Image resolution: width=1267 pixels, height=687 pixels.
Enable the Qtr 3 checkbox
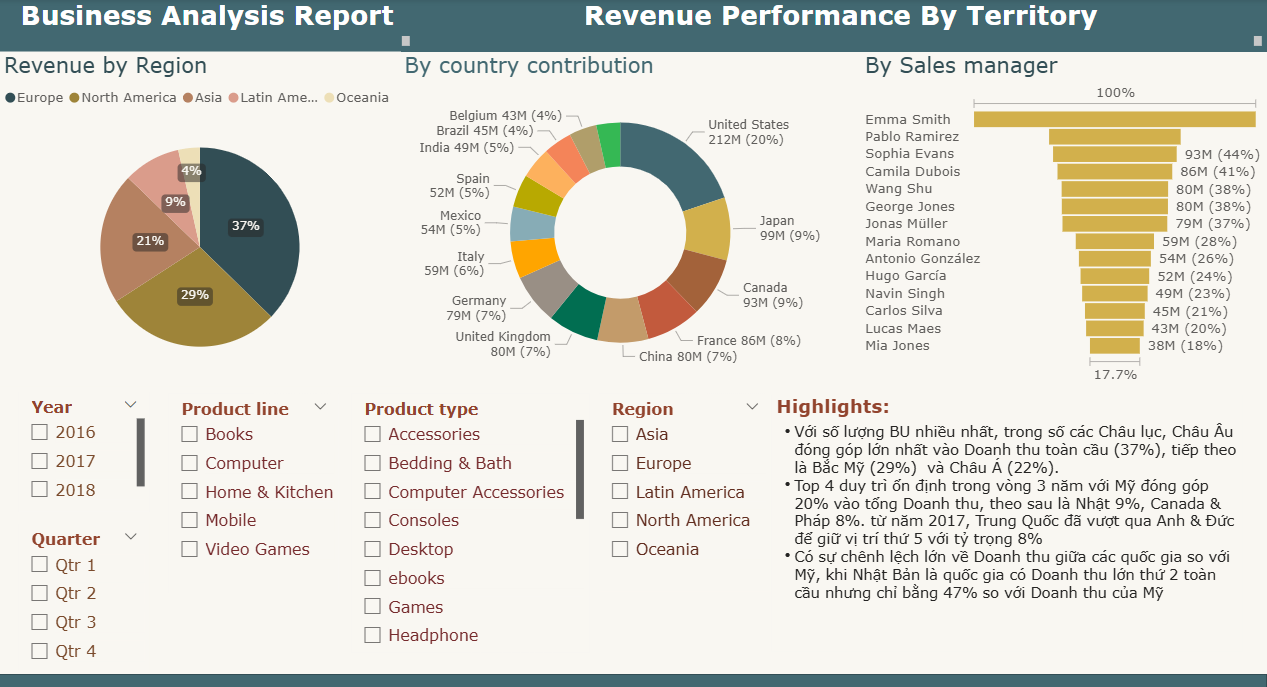tap(40, 622)
